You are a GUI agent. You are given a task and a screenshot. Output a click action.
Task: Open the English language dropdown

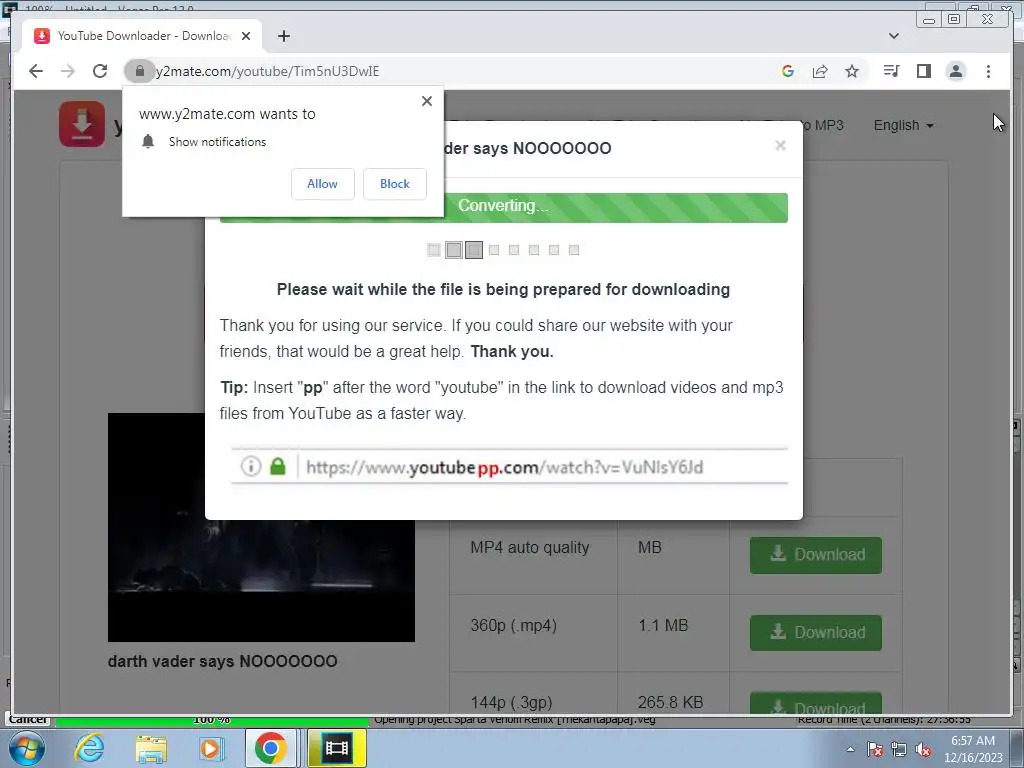coord(903,125)
